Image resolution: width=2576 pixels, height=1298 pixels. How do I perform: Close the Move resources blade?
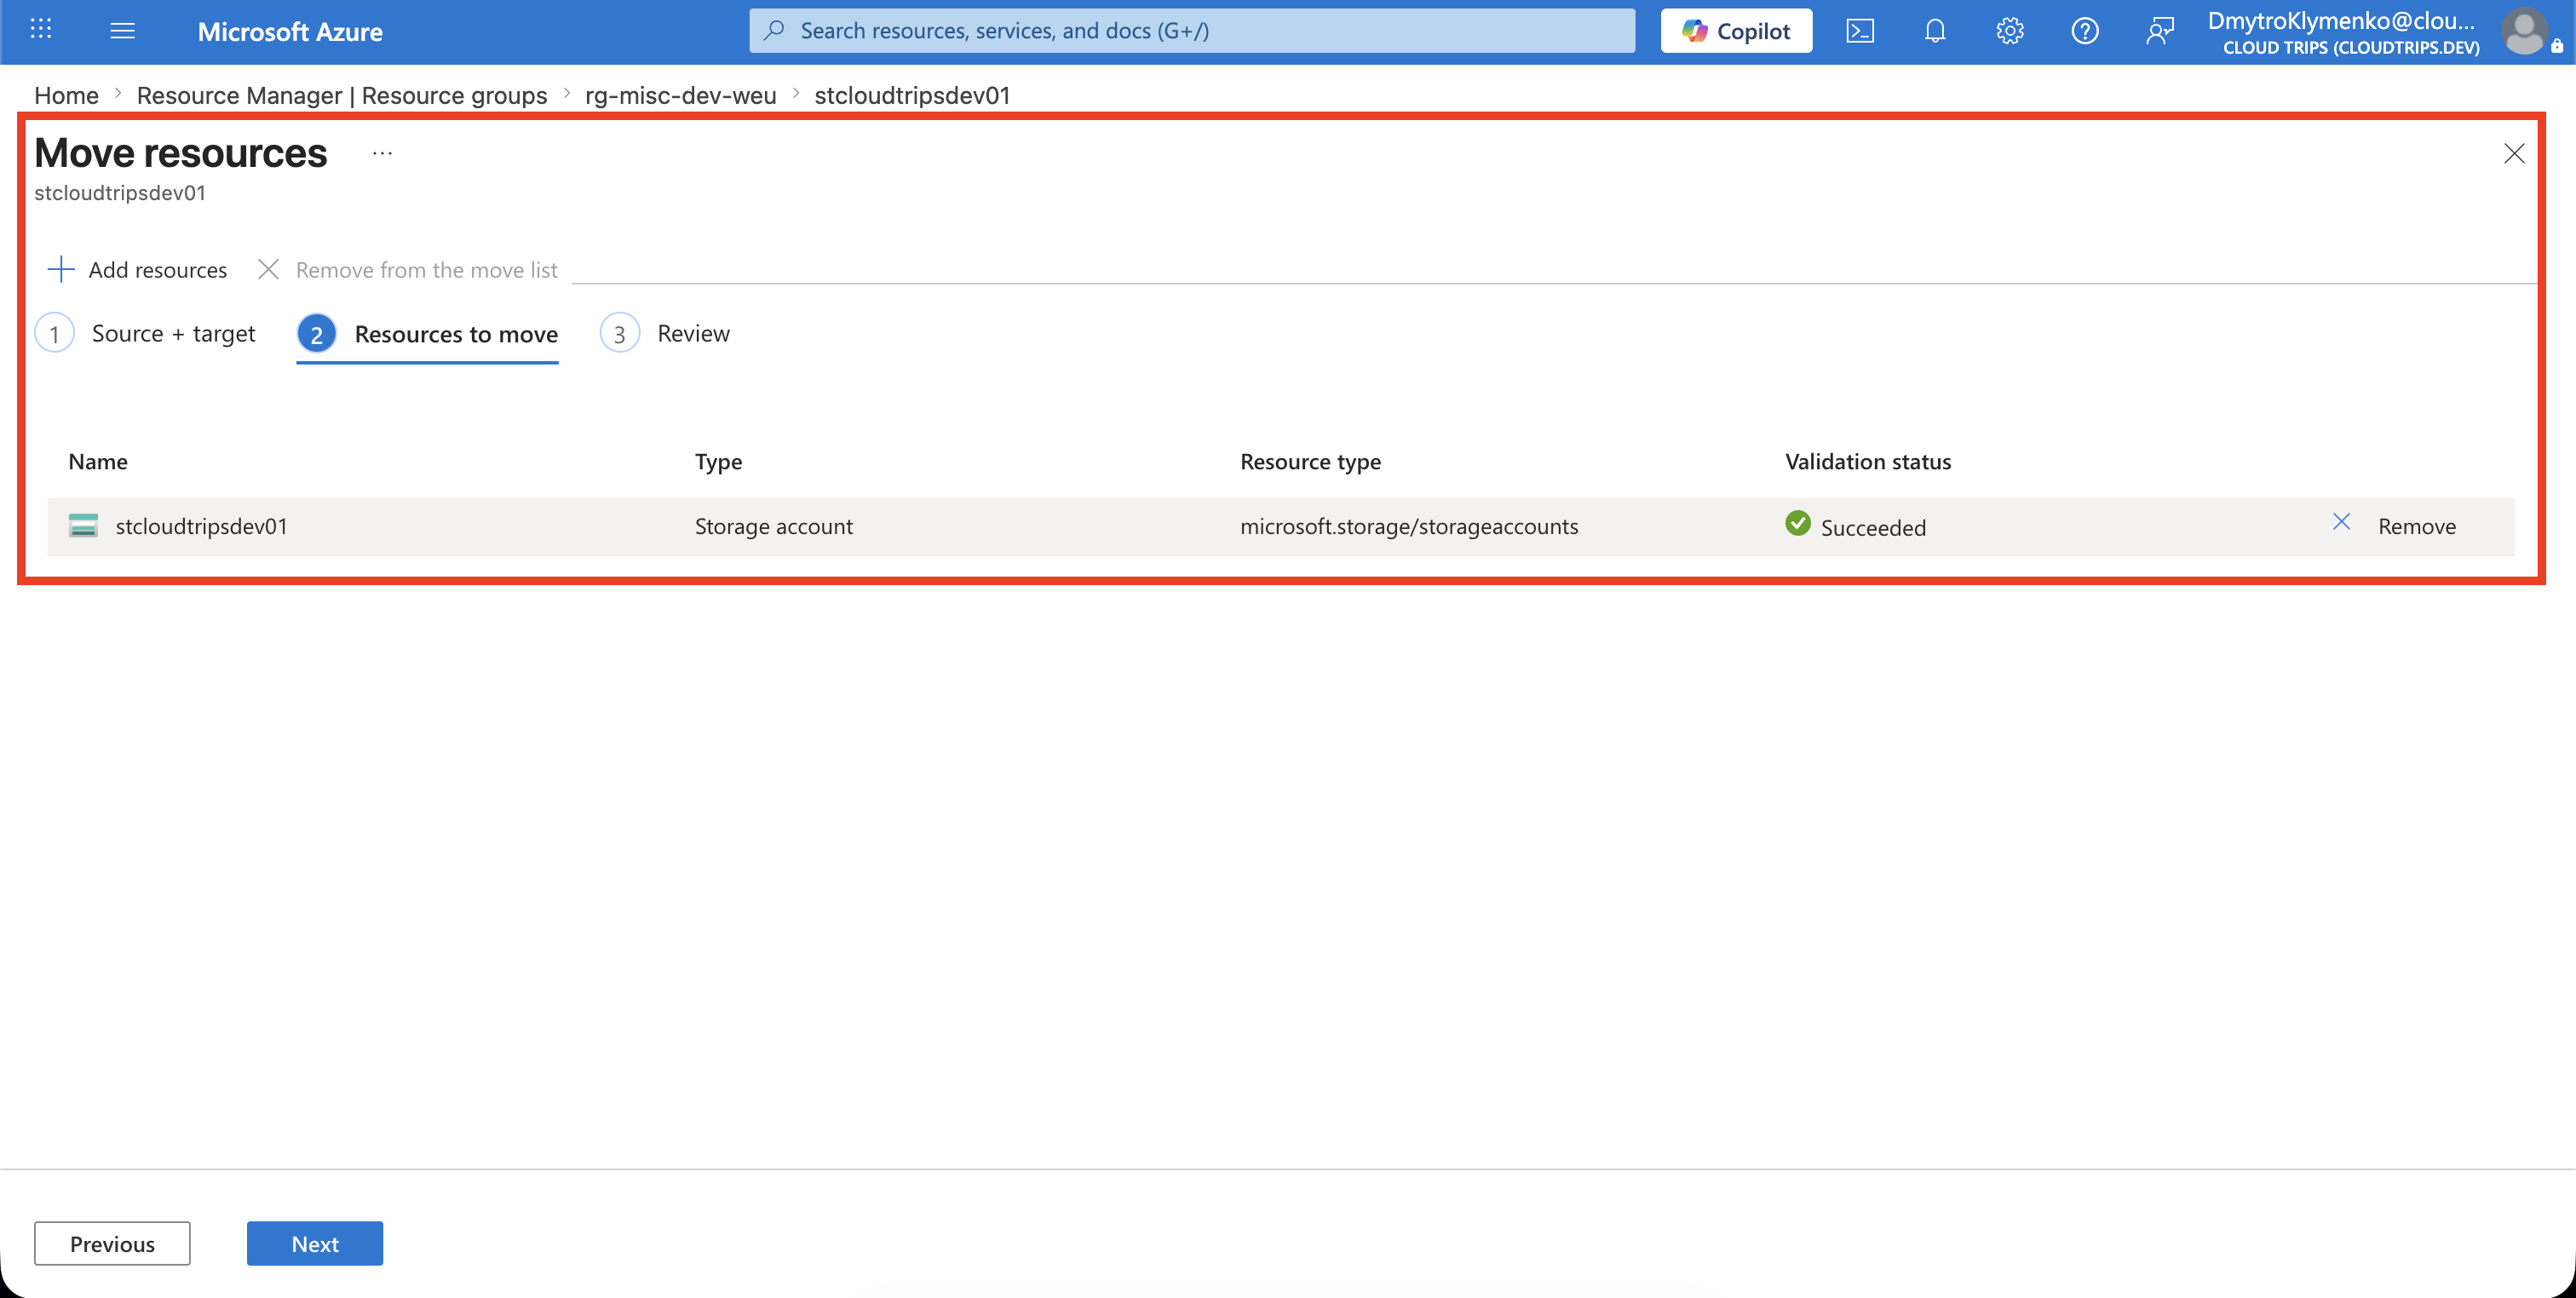pyautogui.click(x=2514, y=153)
